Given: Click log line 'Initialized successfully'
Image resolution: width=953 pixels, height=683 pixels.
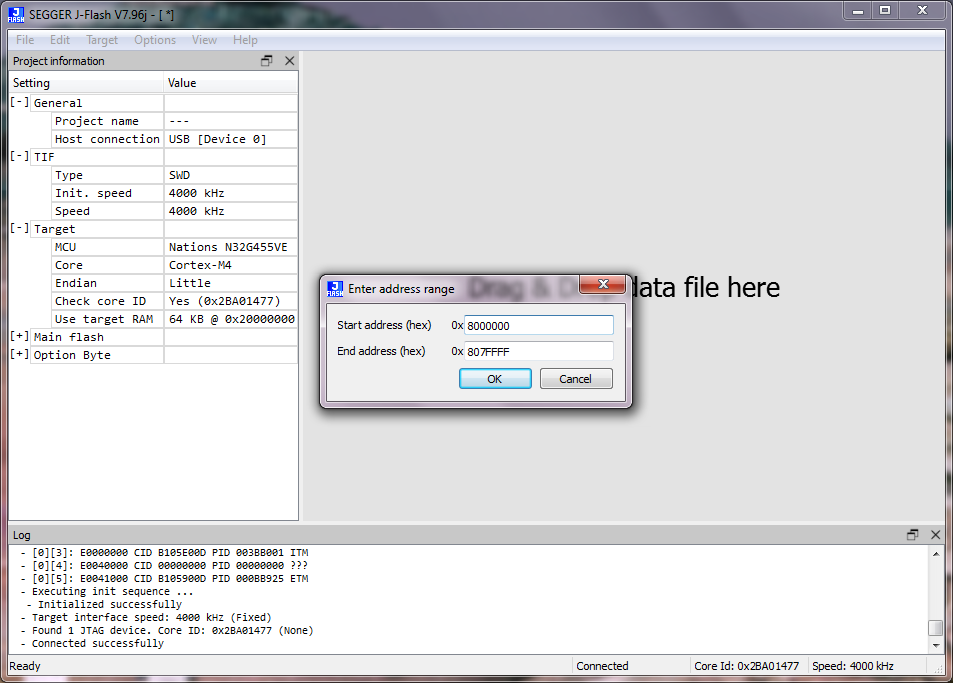Looking at the screenshot, I should tap(109, 605).
